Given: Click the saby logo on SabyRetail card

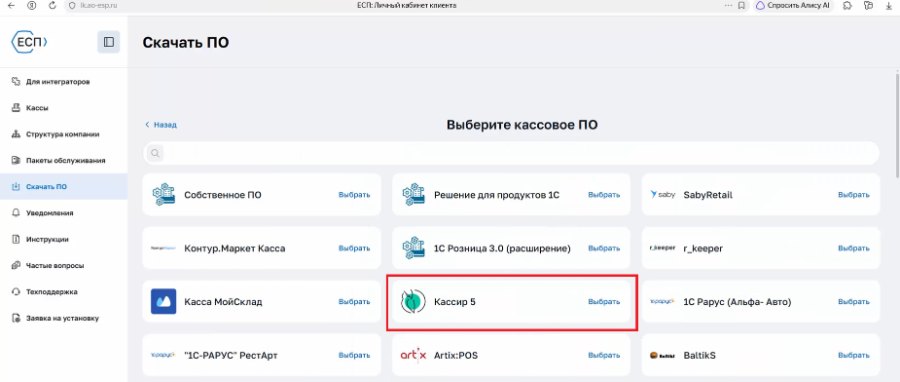Looking at the screenshot, I should [x=662, y=195].
